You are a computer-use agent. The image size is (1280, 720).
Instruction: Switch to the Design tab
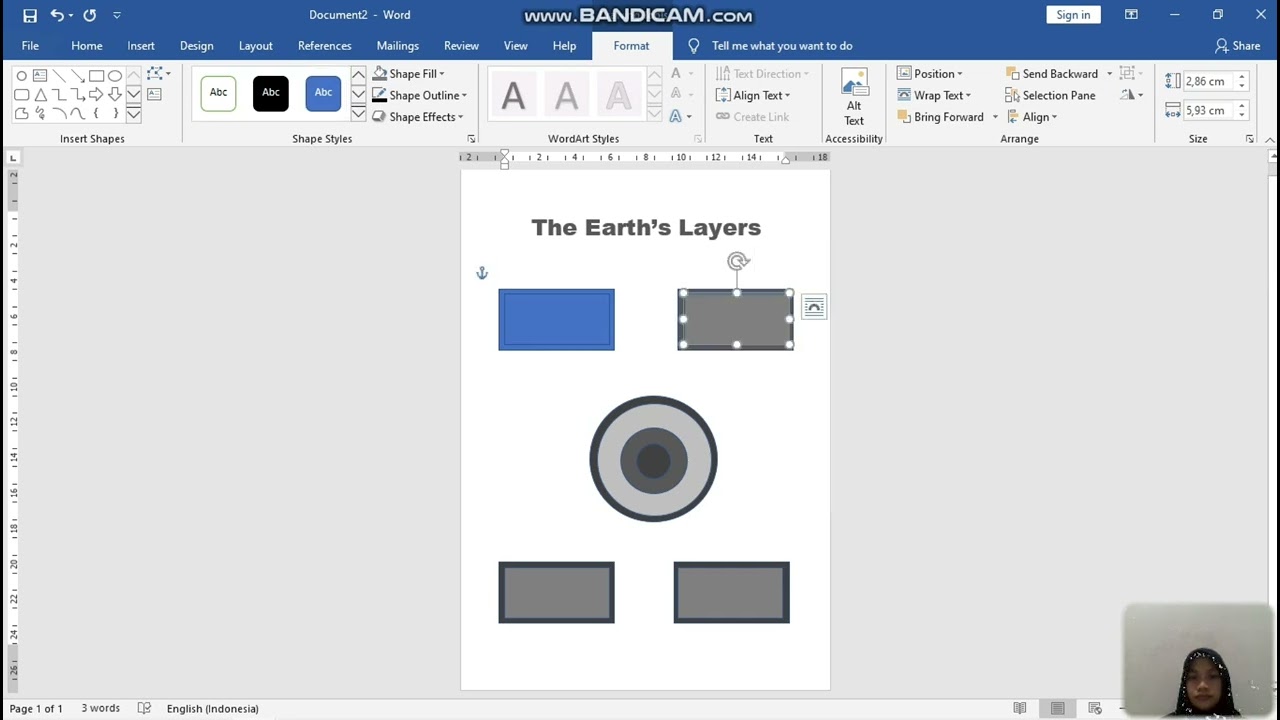(x=196, y=46)
